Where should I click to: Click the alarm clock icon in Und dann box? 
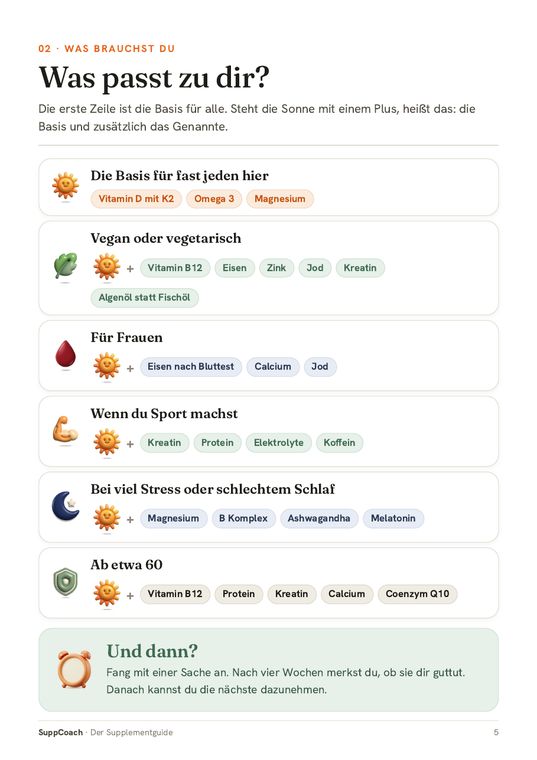tap(74, 669)
